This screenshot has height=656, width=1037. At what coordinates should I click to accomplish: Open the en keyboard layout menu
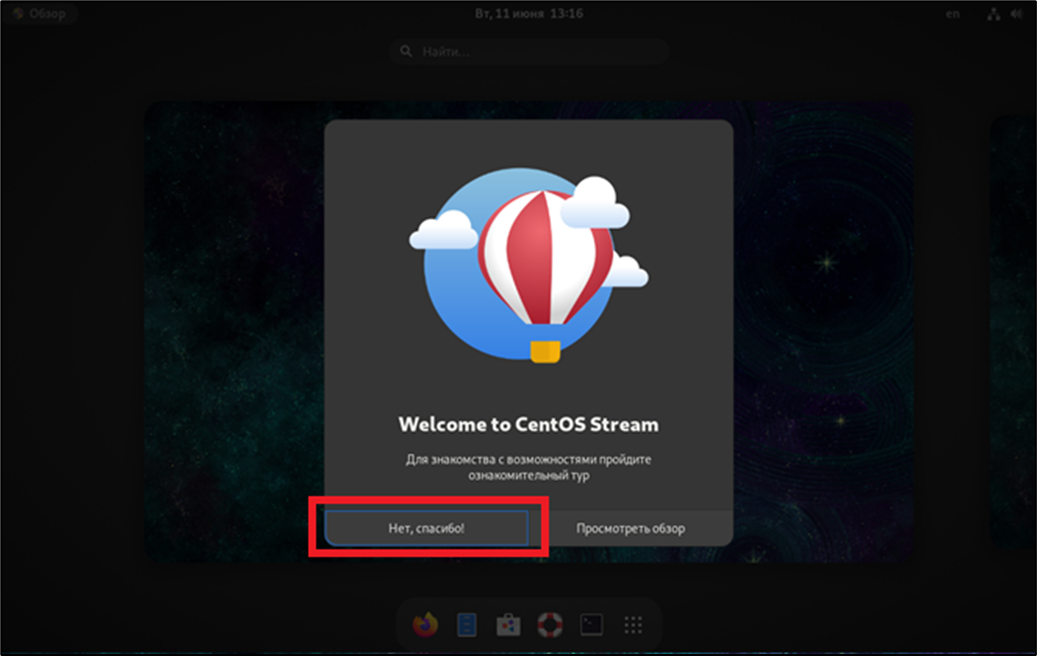(x=952, y=13)
